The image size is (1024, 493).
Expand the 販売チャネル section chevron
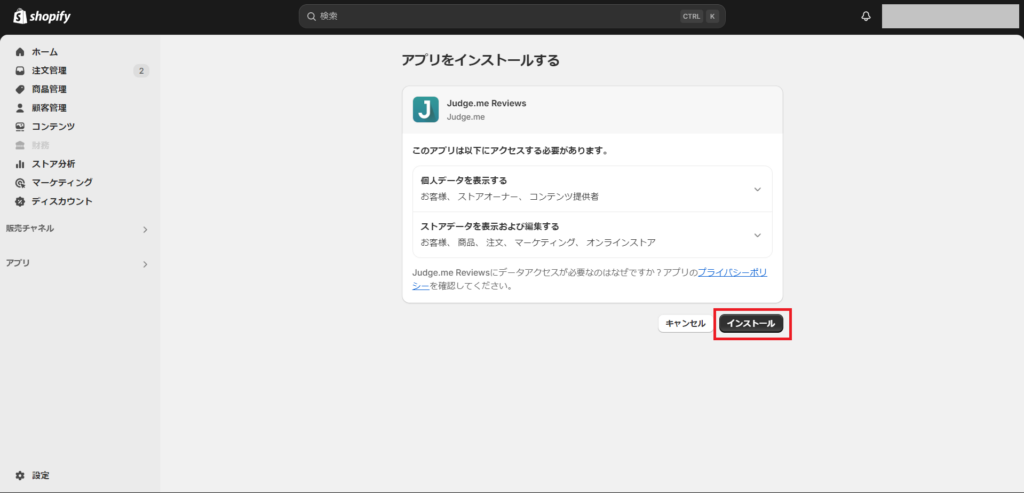(145, 229)
